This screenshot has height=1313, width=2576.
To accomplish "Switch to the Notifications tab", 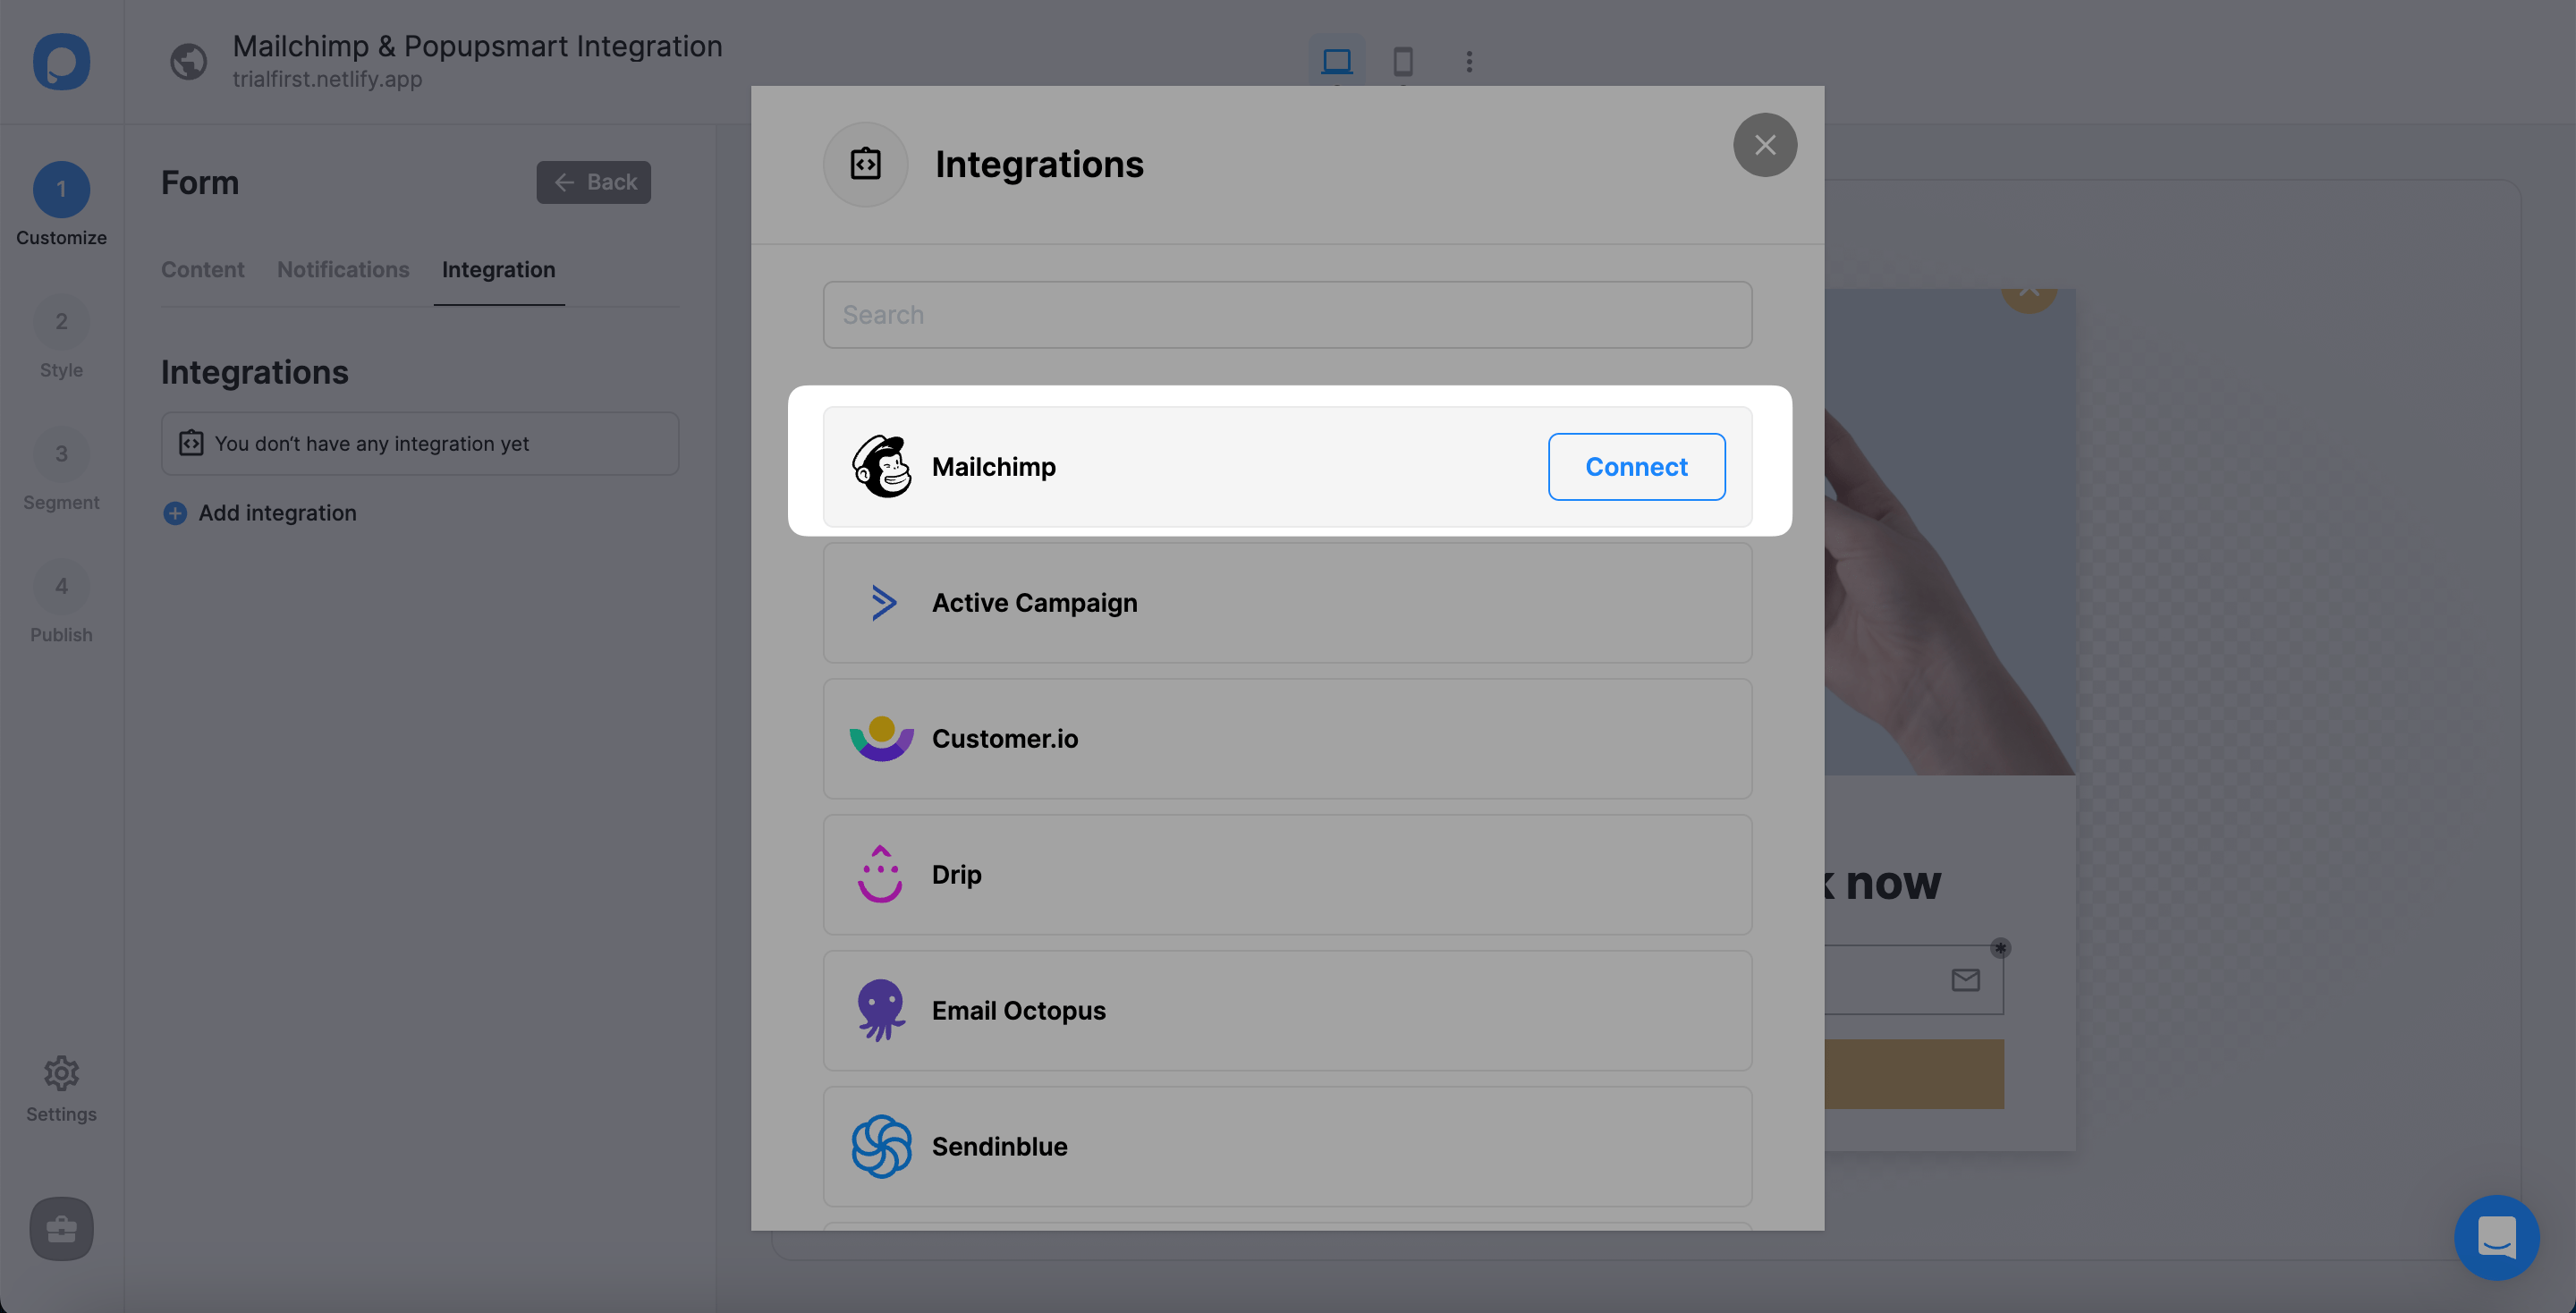I will click(x=343, y=269).
